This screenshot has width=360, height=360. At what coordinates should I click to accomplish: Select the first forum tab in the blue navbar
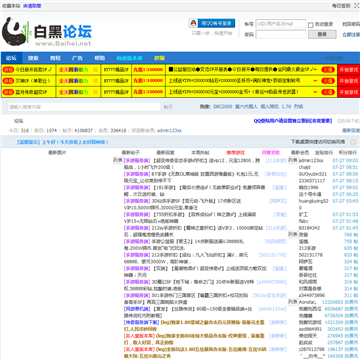pyautogui.click(x=11, y=58)
